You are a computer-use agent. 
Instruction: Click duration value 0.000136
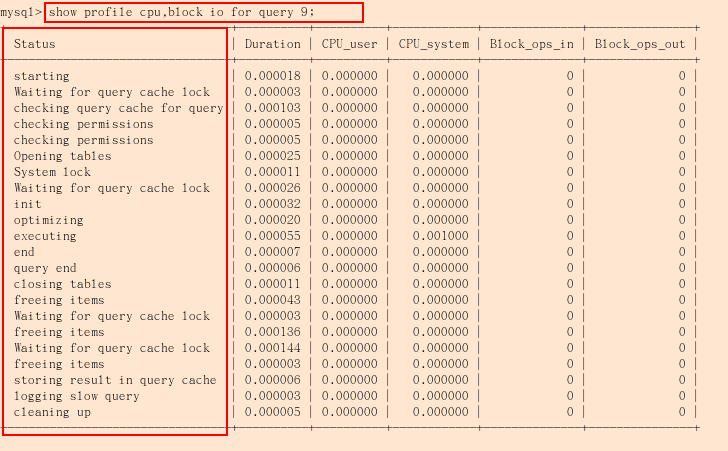click(273, 332)
